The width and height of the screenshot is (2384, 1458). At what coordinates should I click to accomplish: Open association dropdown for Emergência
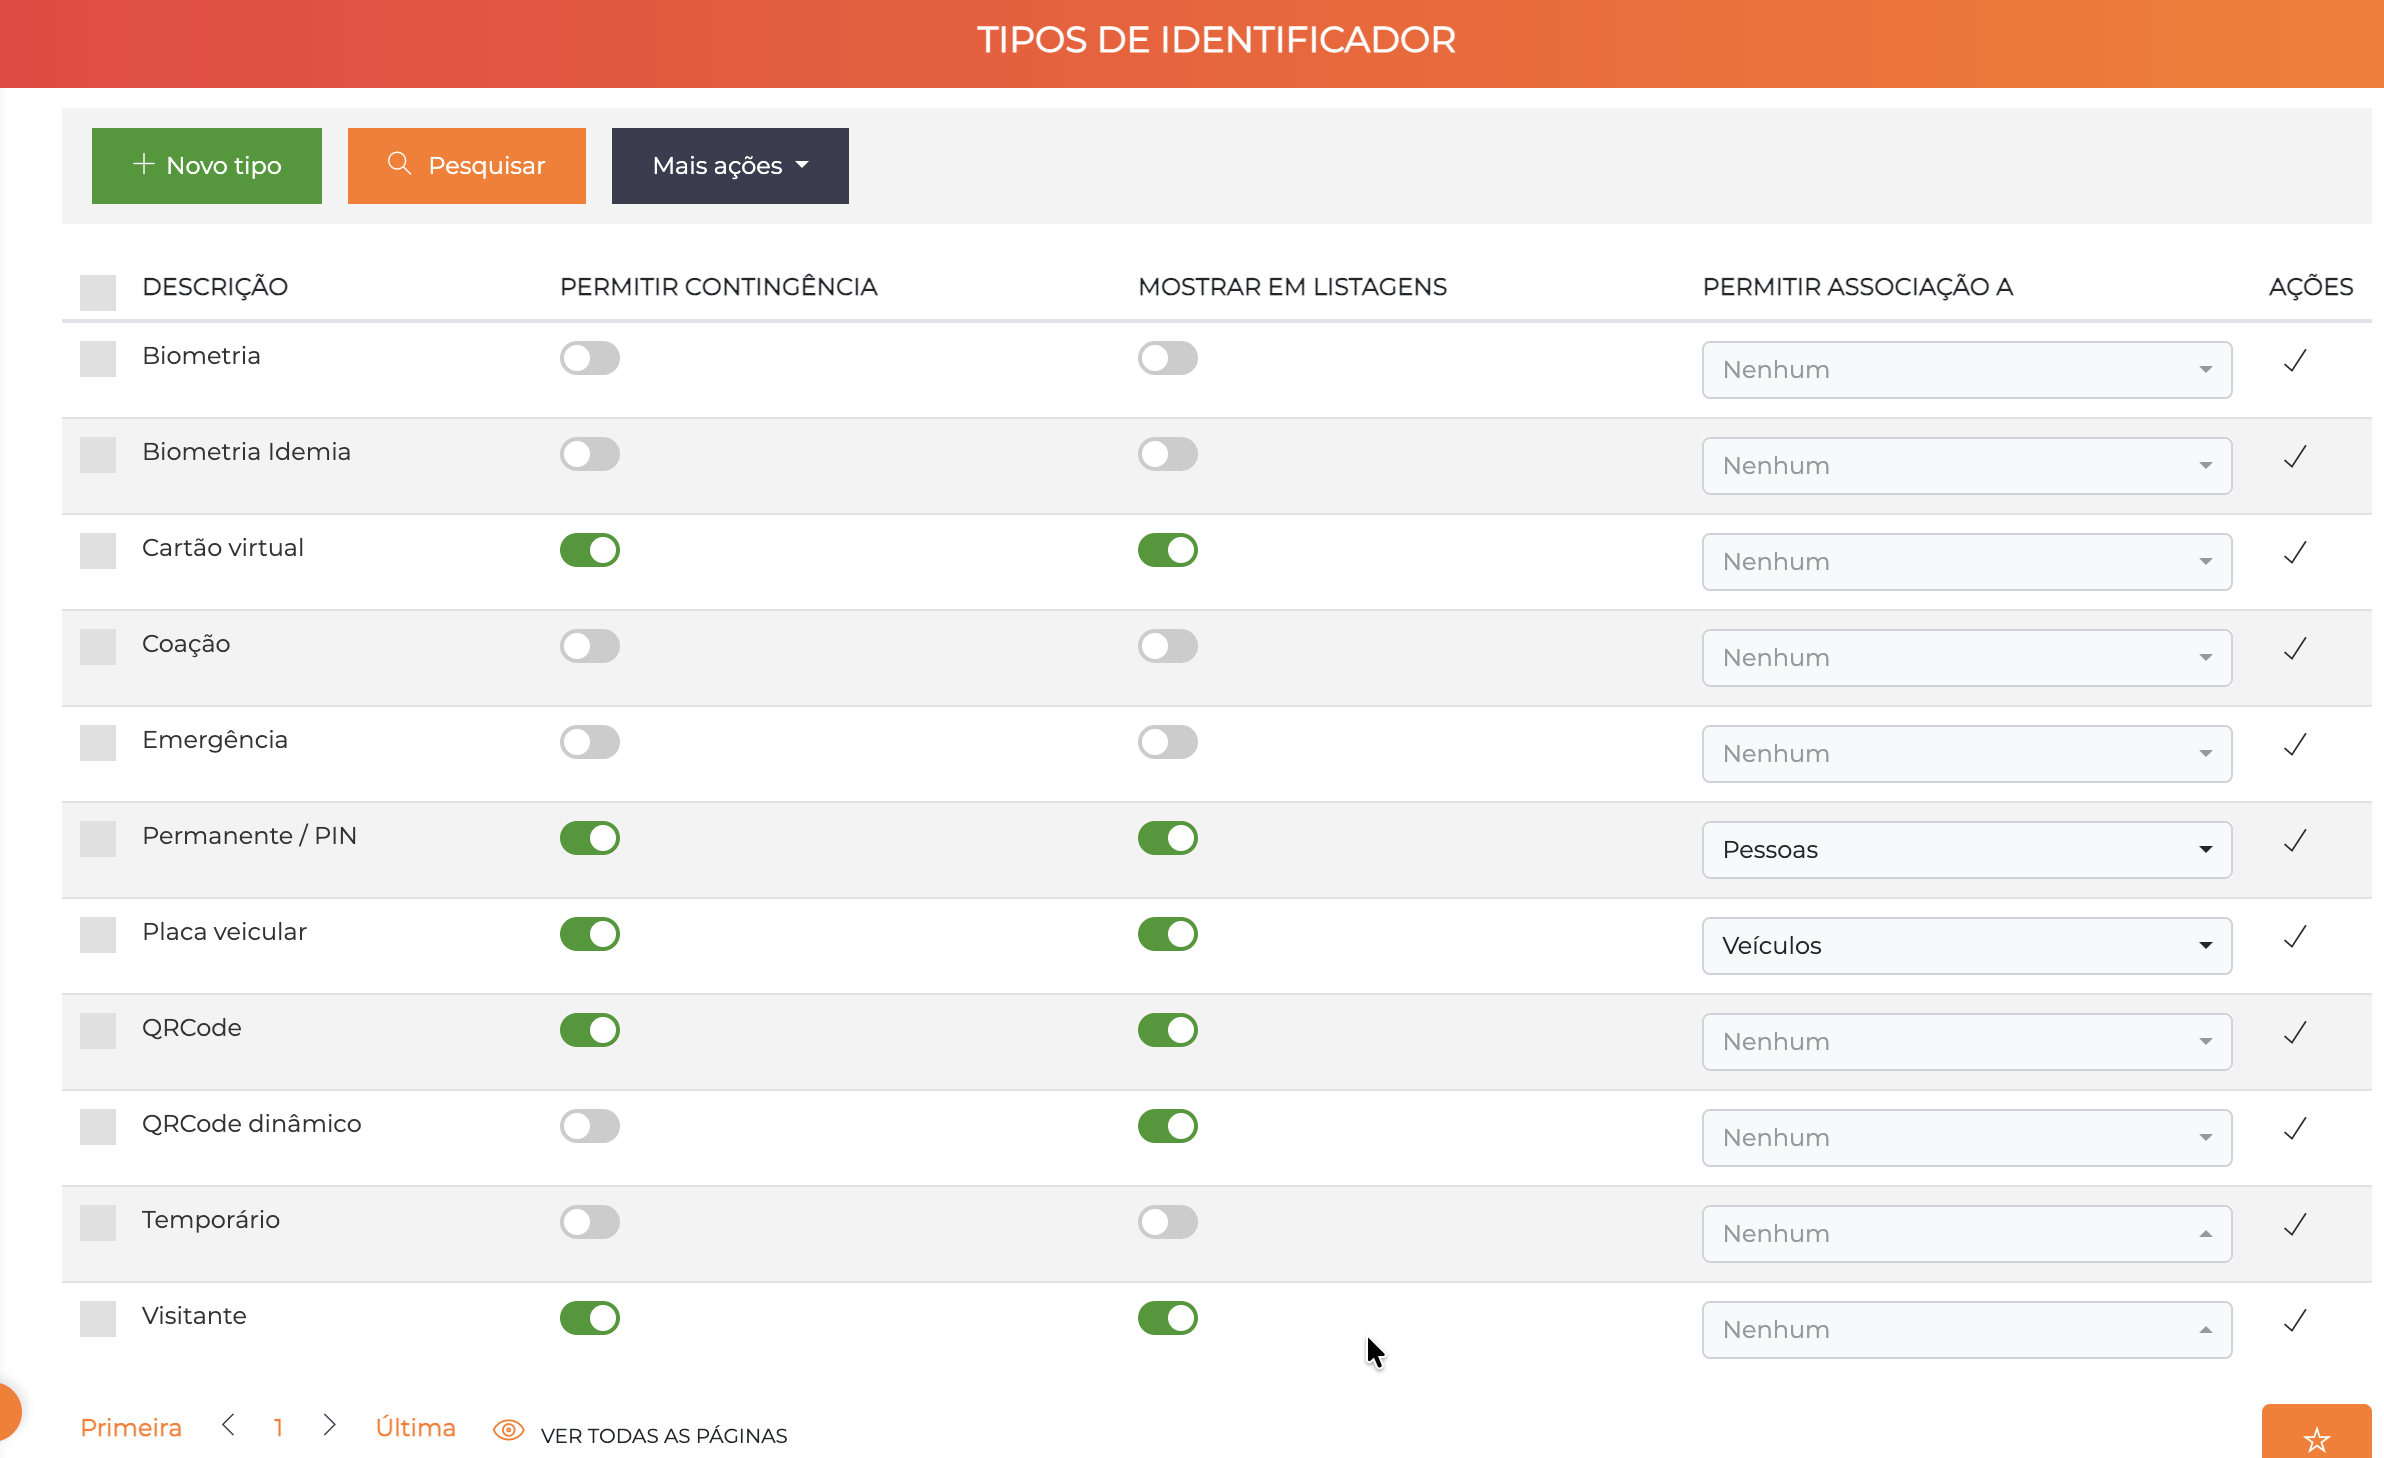click(x=1967, y=754)
